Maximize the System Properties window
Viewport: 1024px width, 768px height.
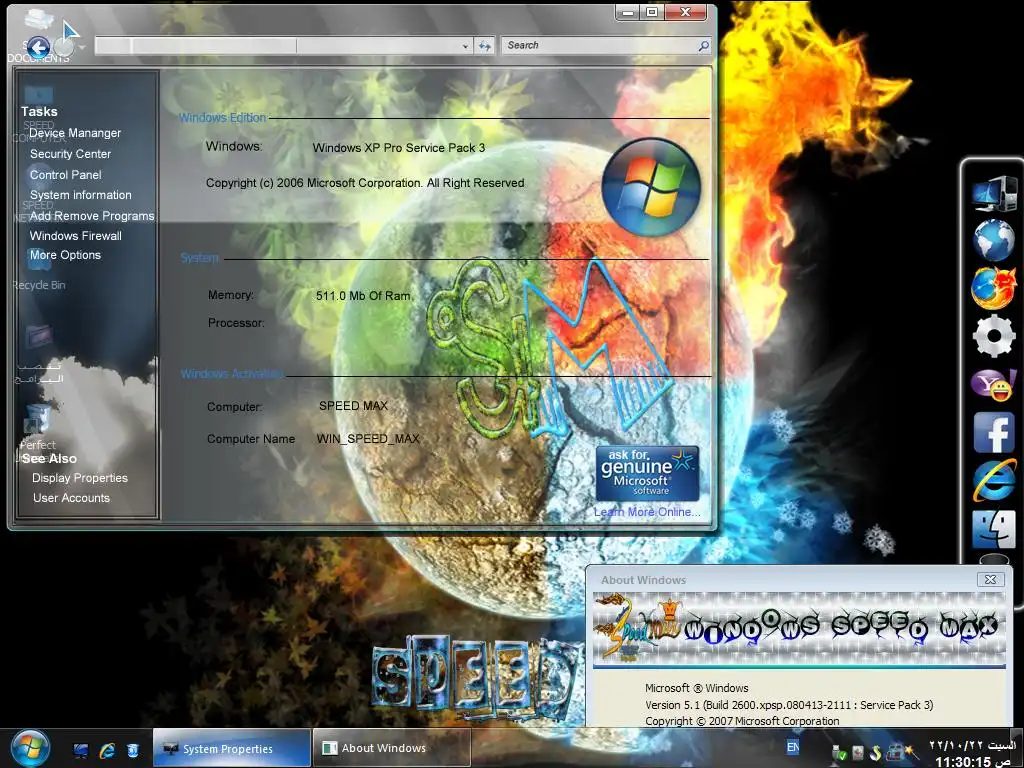tap(652, 12)
